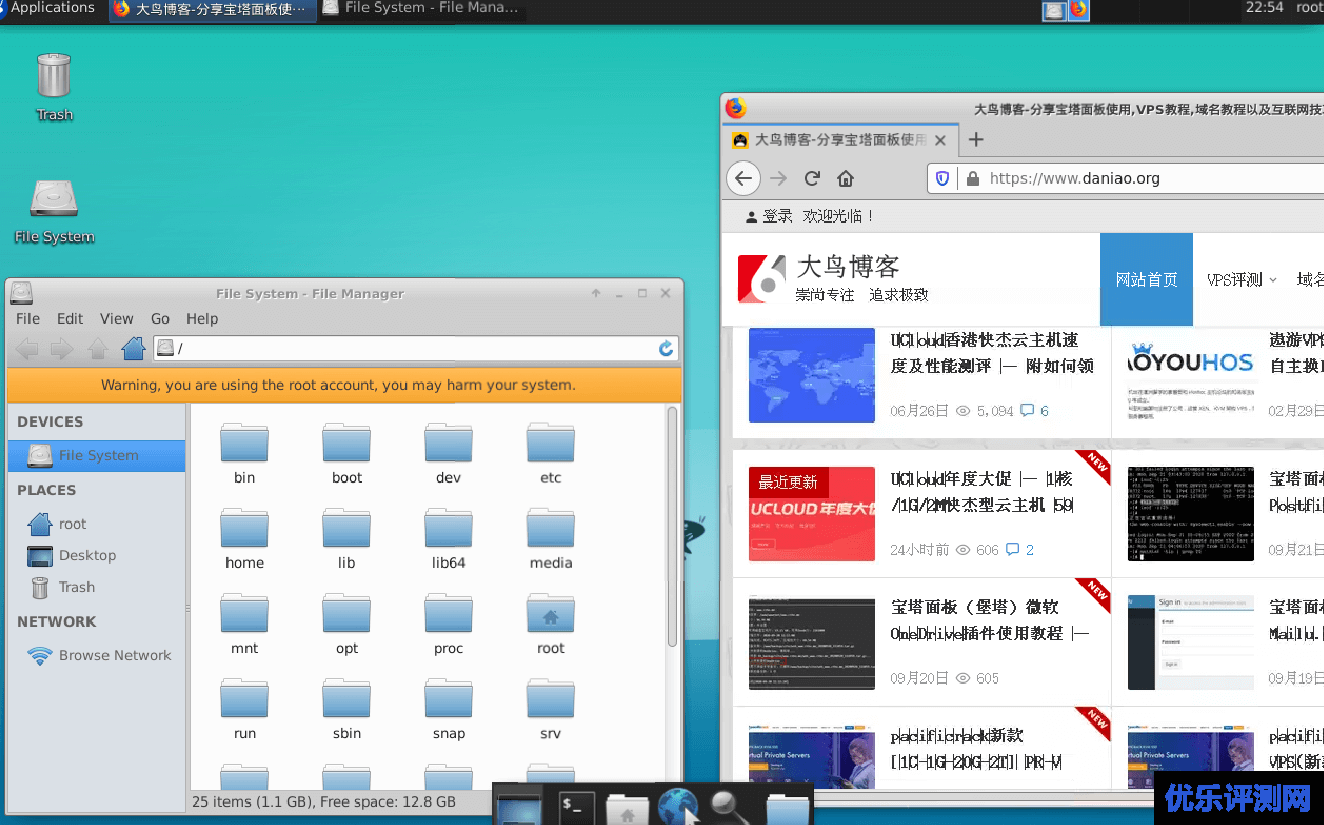Open new tab in Firefox
The image size is (1324, 825).
click(x=977, y=140)
